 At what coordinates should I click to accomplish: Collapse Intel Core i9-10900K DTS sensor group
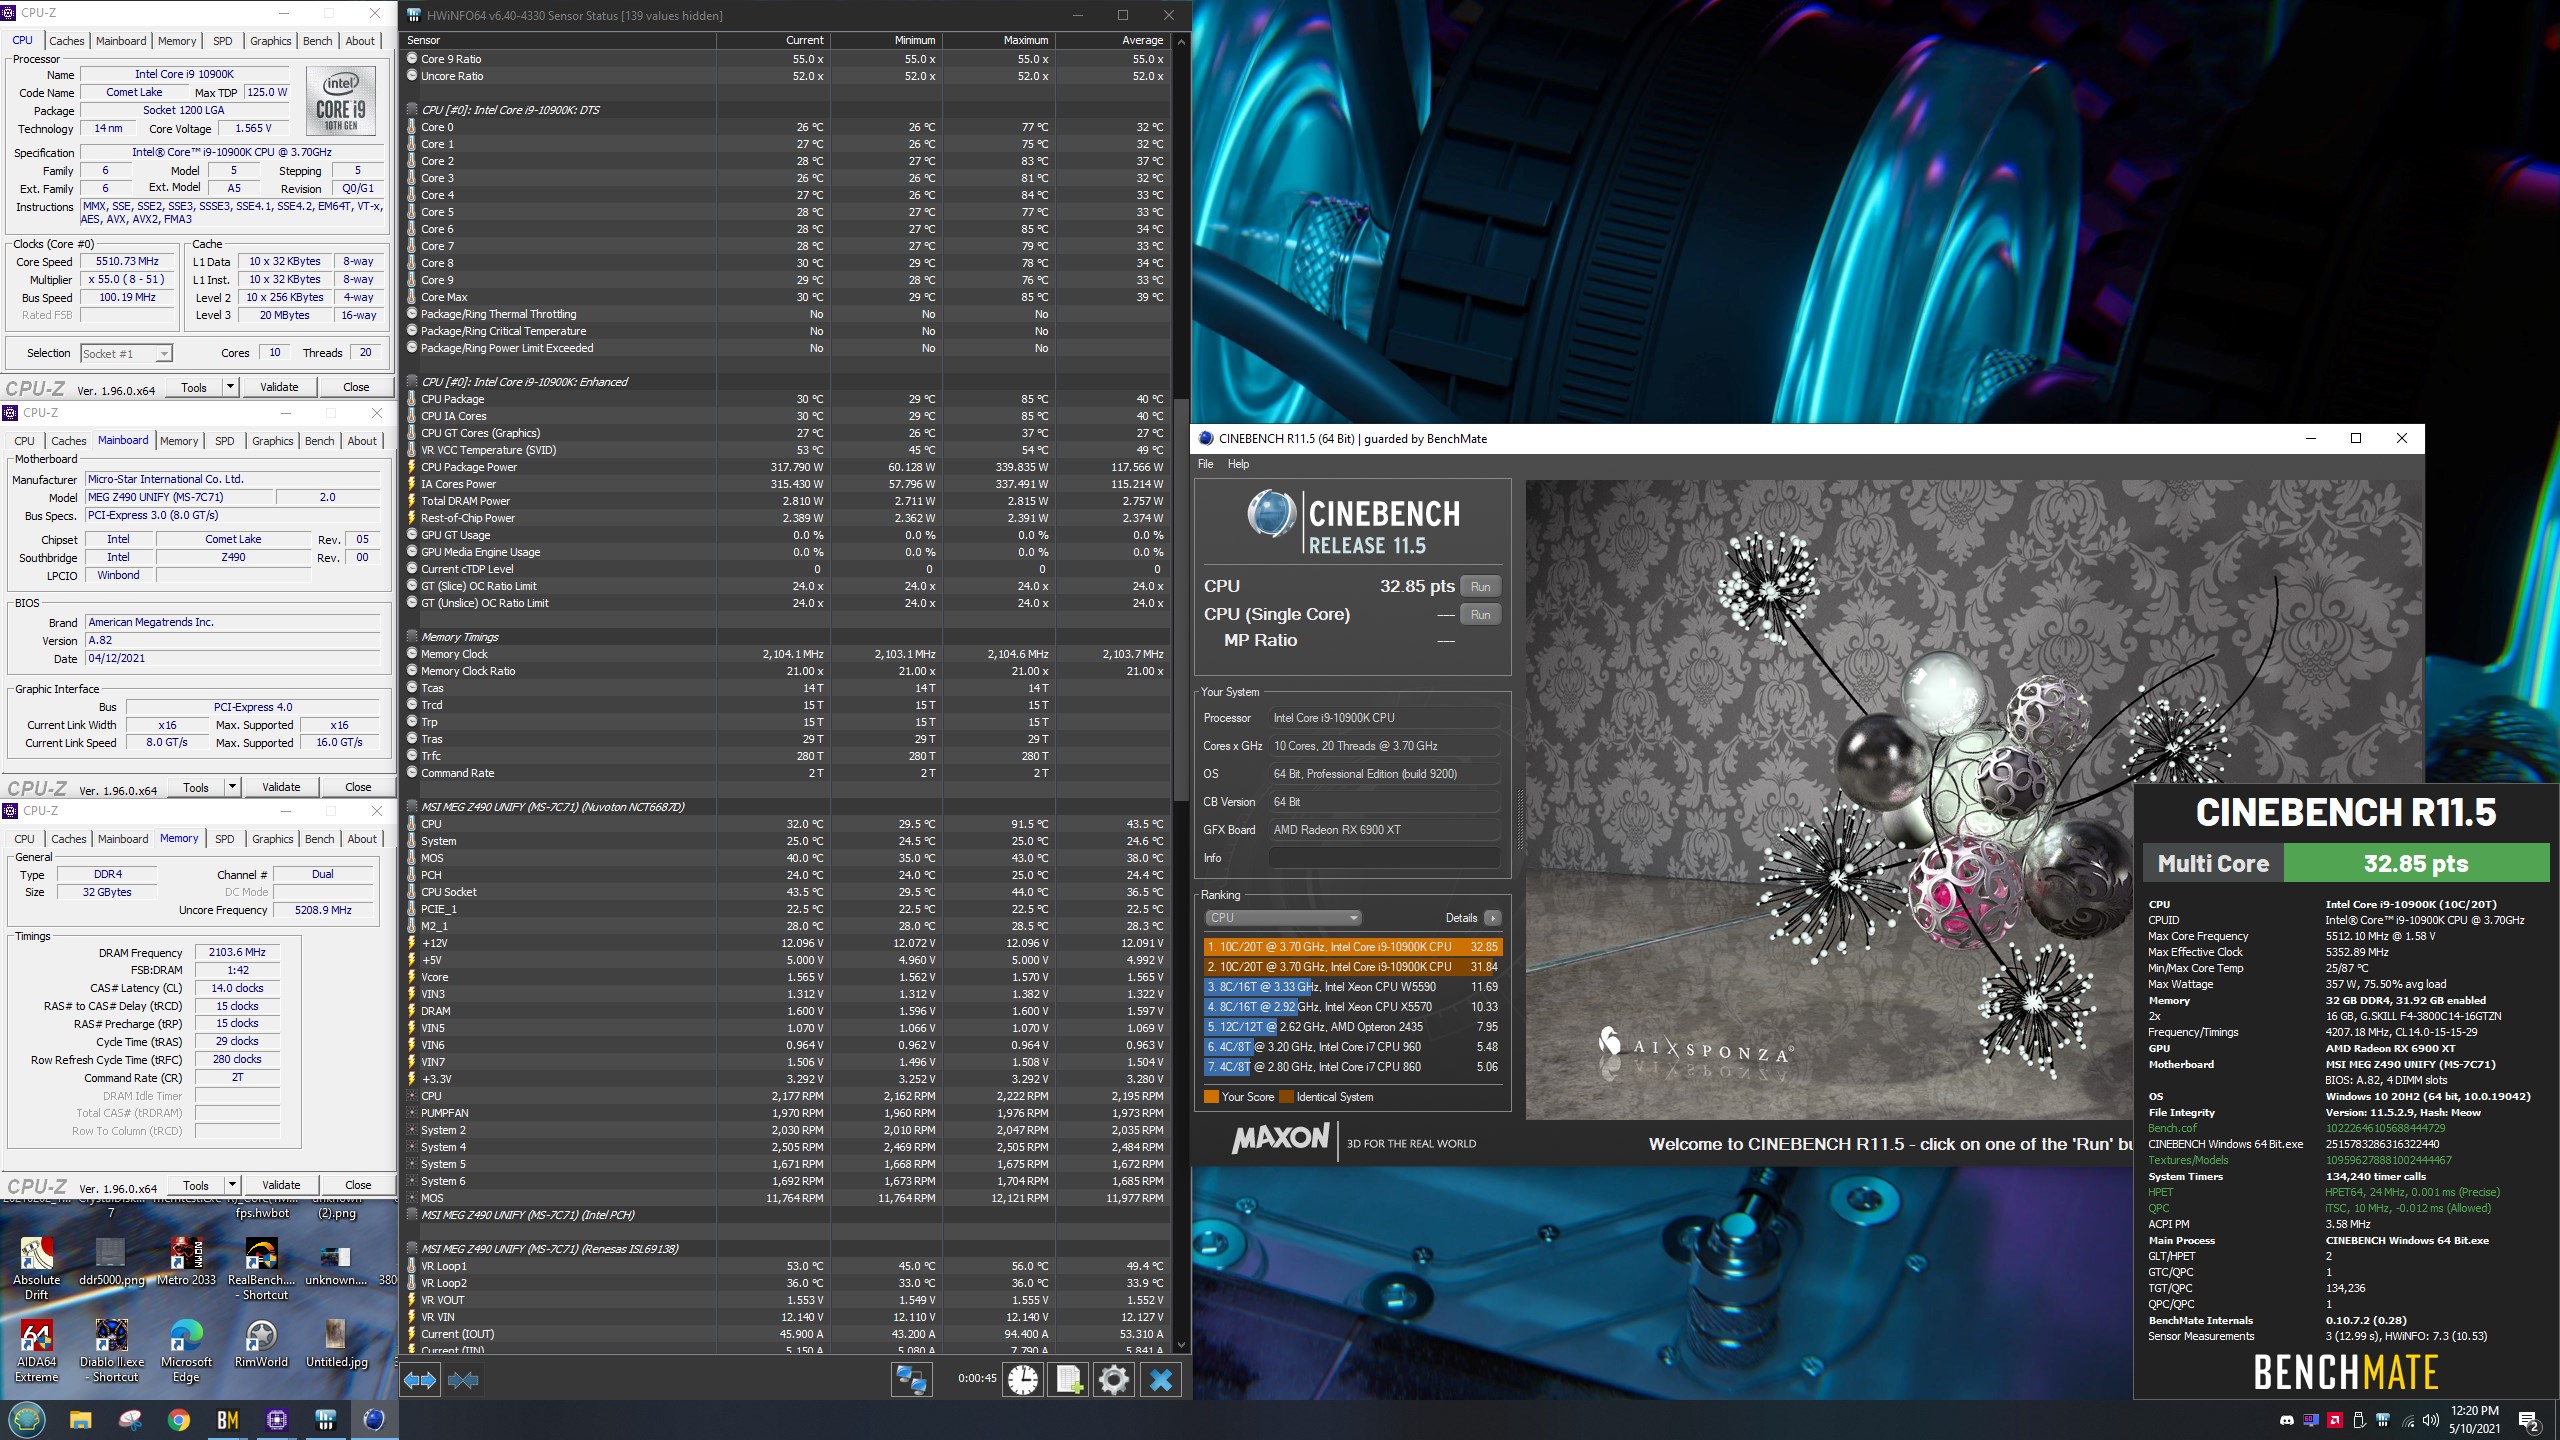(412, 110)
